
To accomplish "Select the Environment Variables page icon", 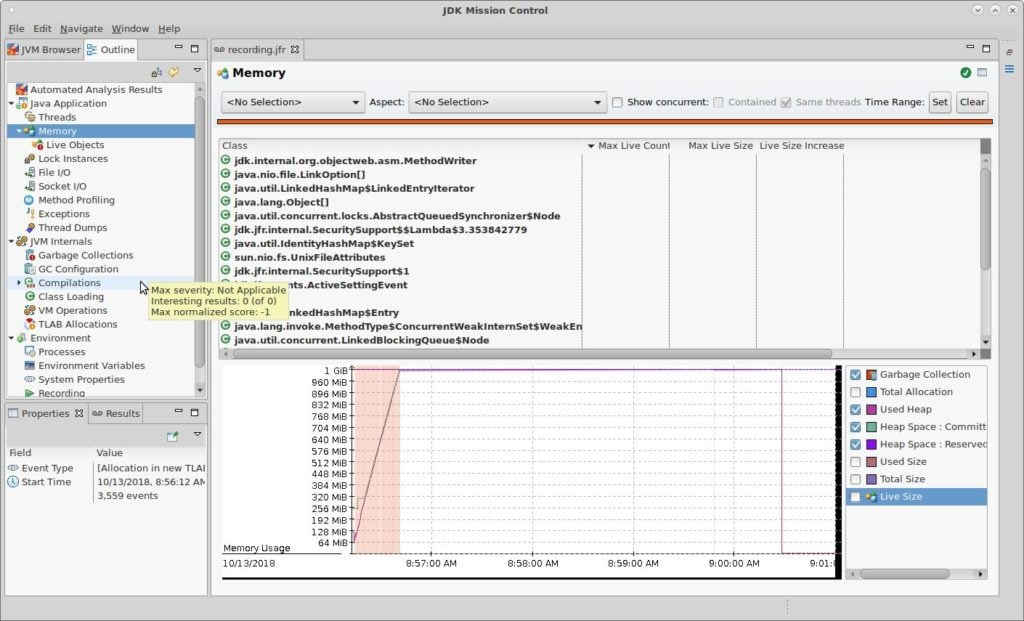I will coord(29,365).
